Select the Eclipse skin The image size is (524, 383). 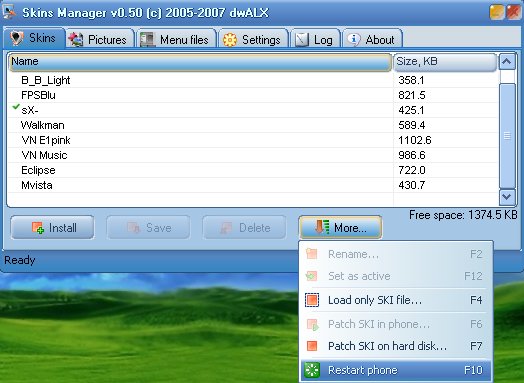point(38,170)
